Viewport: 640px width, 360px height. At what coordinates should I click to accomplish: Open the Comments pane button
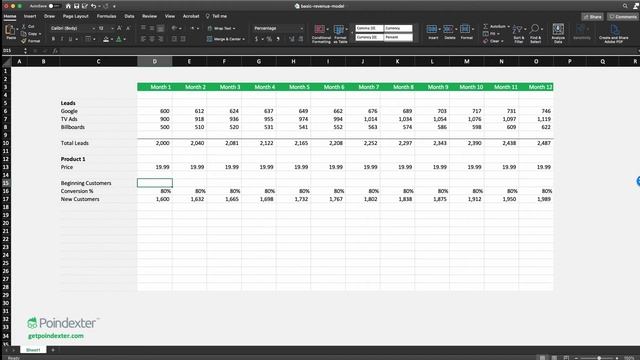623,17
